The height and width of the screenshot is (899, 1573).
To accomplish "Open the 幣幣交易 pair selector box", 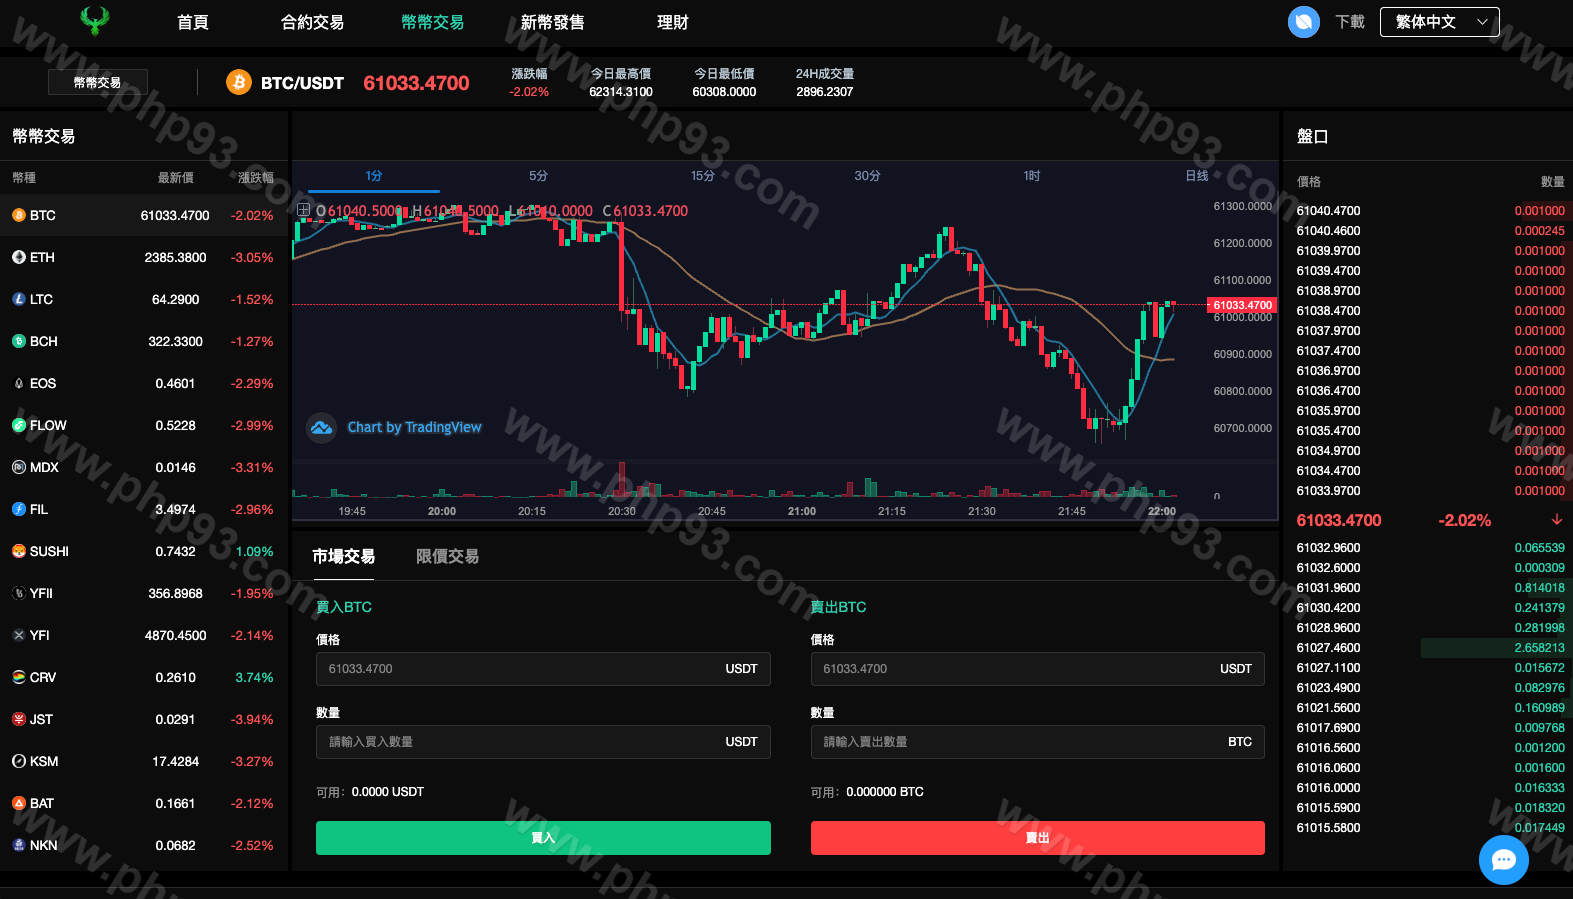I will (x=98, y=82).
